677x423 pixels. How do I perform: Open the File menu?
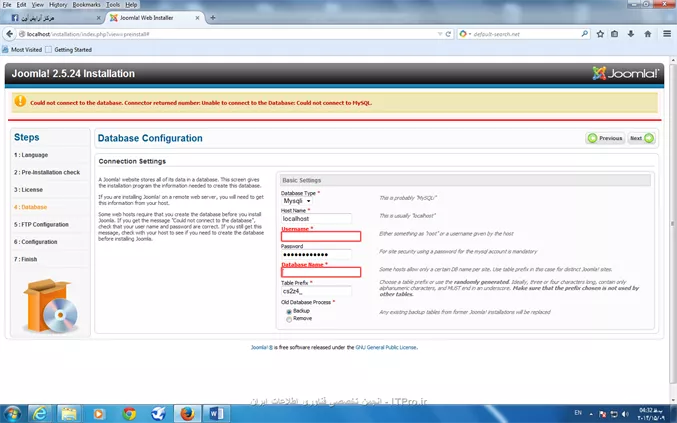click(7, 5)
